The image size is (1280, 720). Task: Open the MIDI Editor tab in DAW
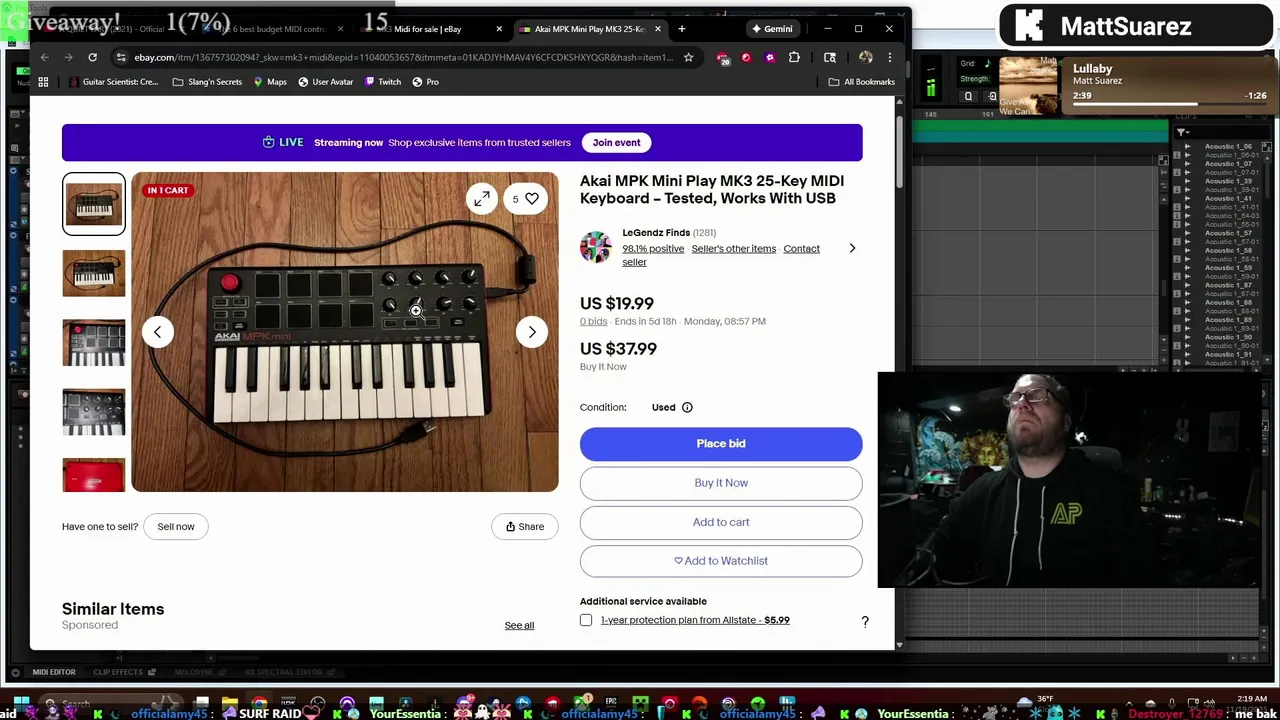tap(54, 672)
